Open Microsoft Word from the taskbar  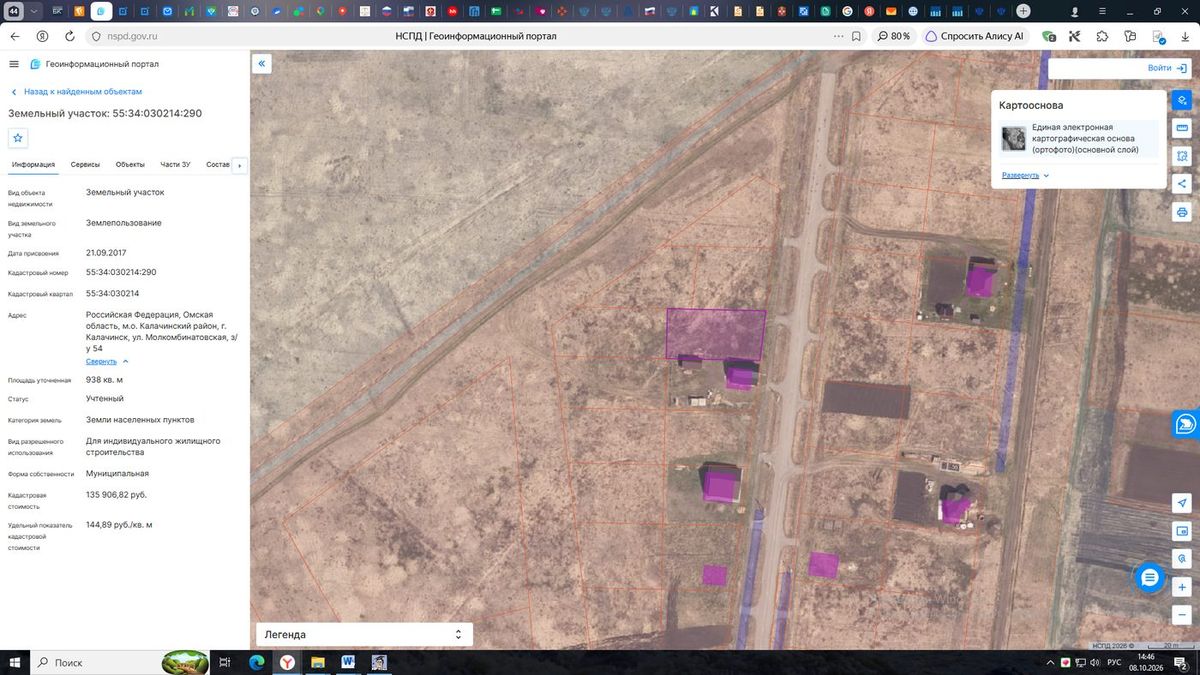pos(348,662)
